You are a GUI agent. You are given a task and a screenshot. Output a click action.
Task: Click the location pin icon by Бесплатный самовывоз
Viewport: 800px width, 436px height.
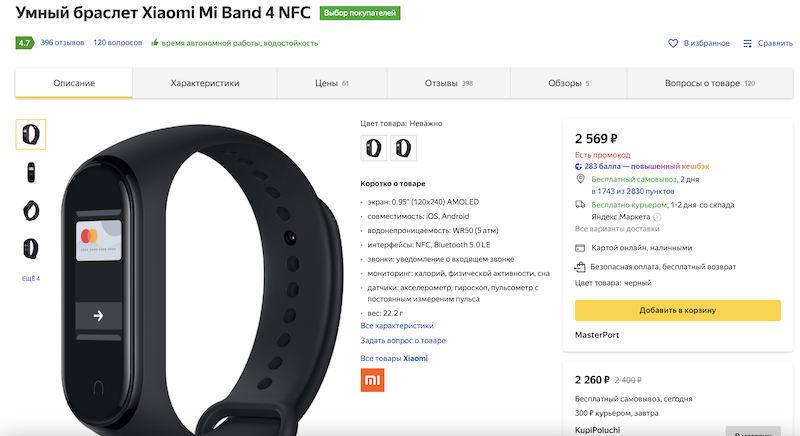pos(581,178)
